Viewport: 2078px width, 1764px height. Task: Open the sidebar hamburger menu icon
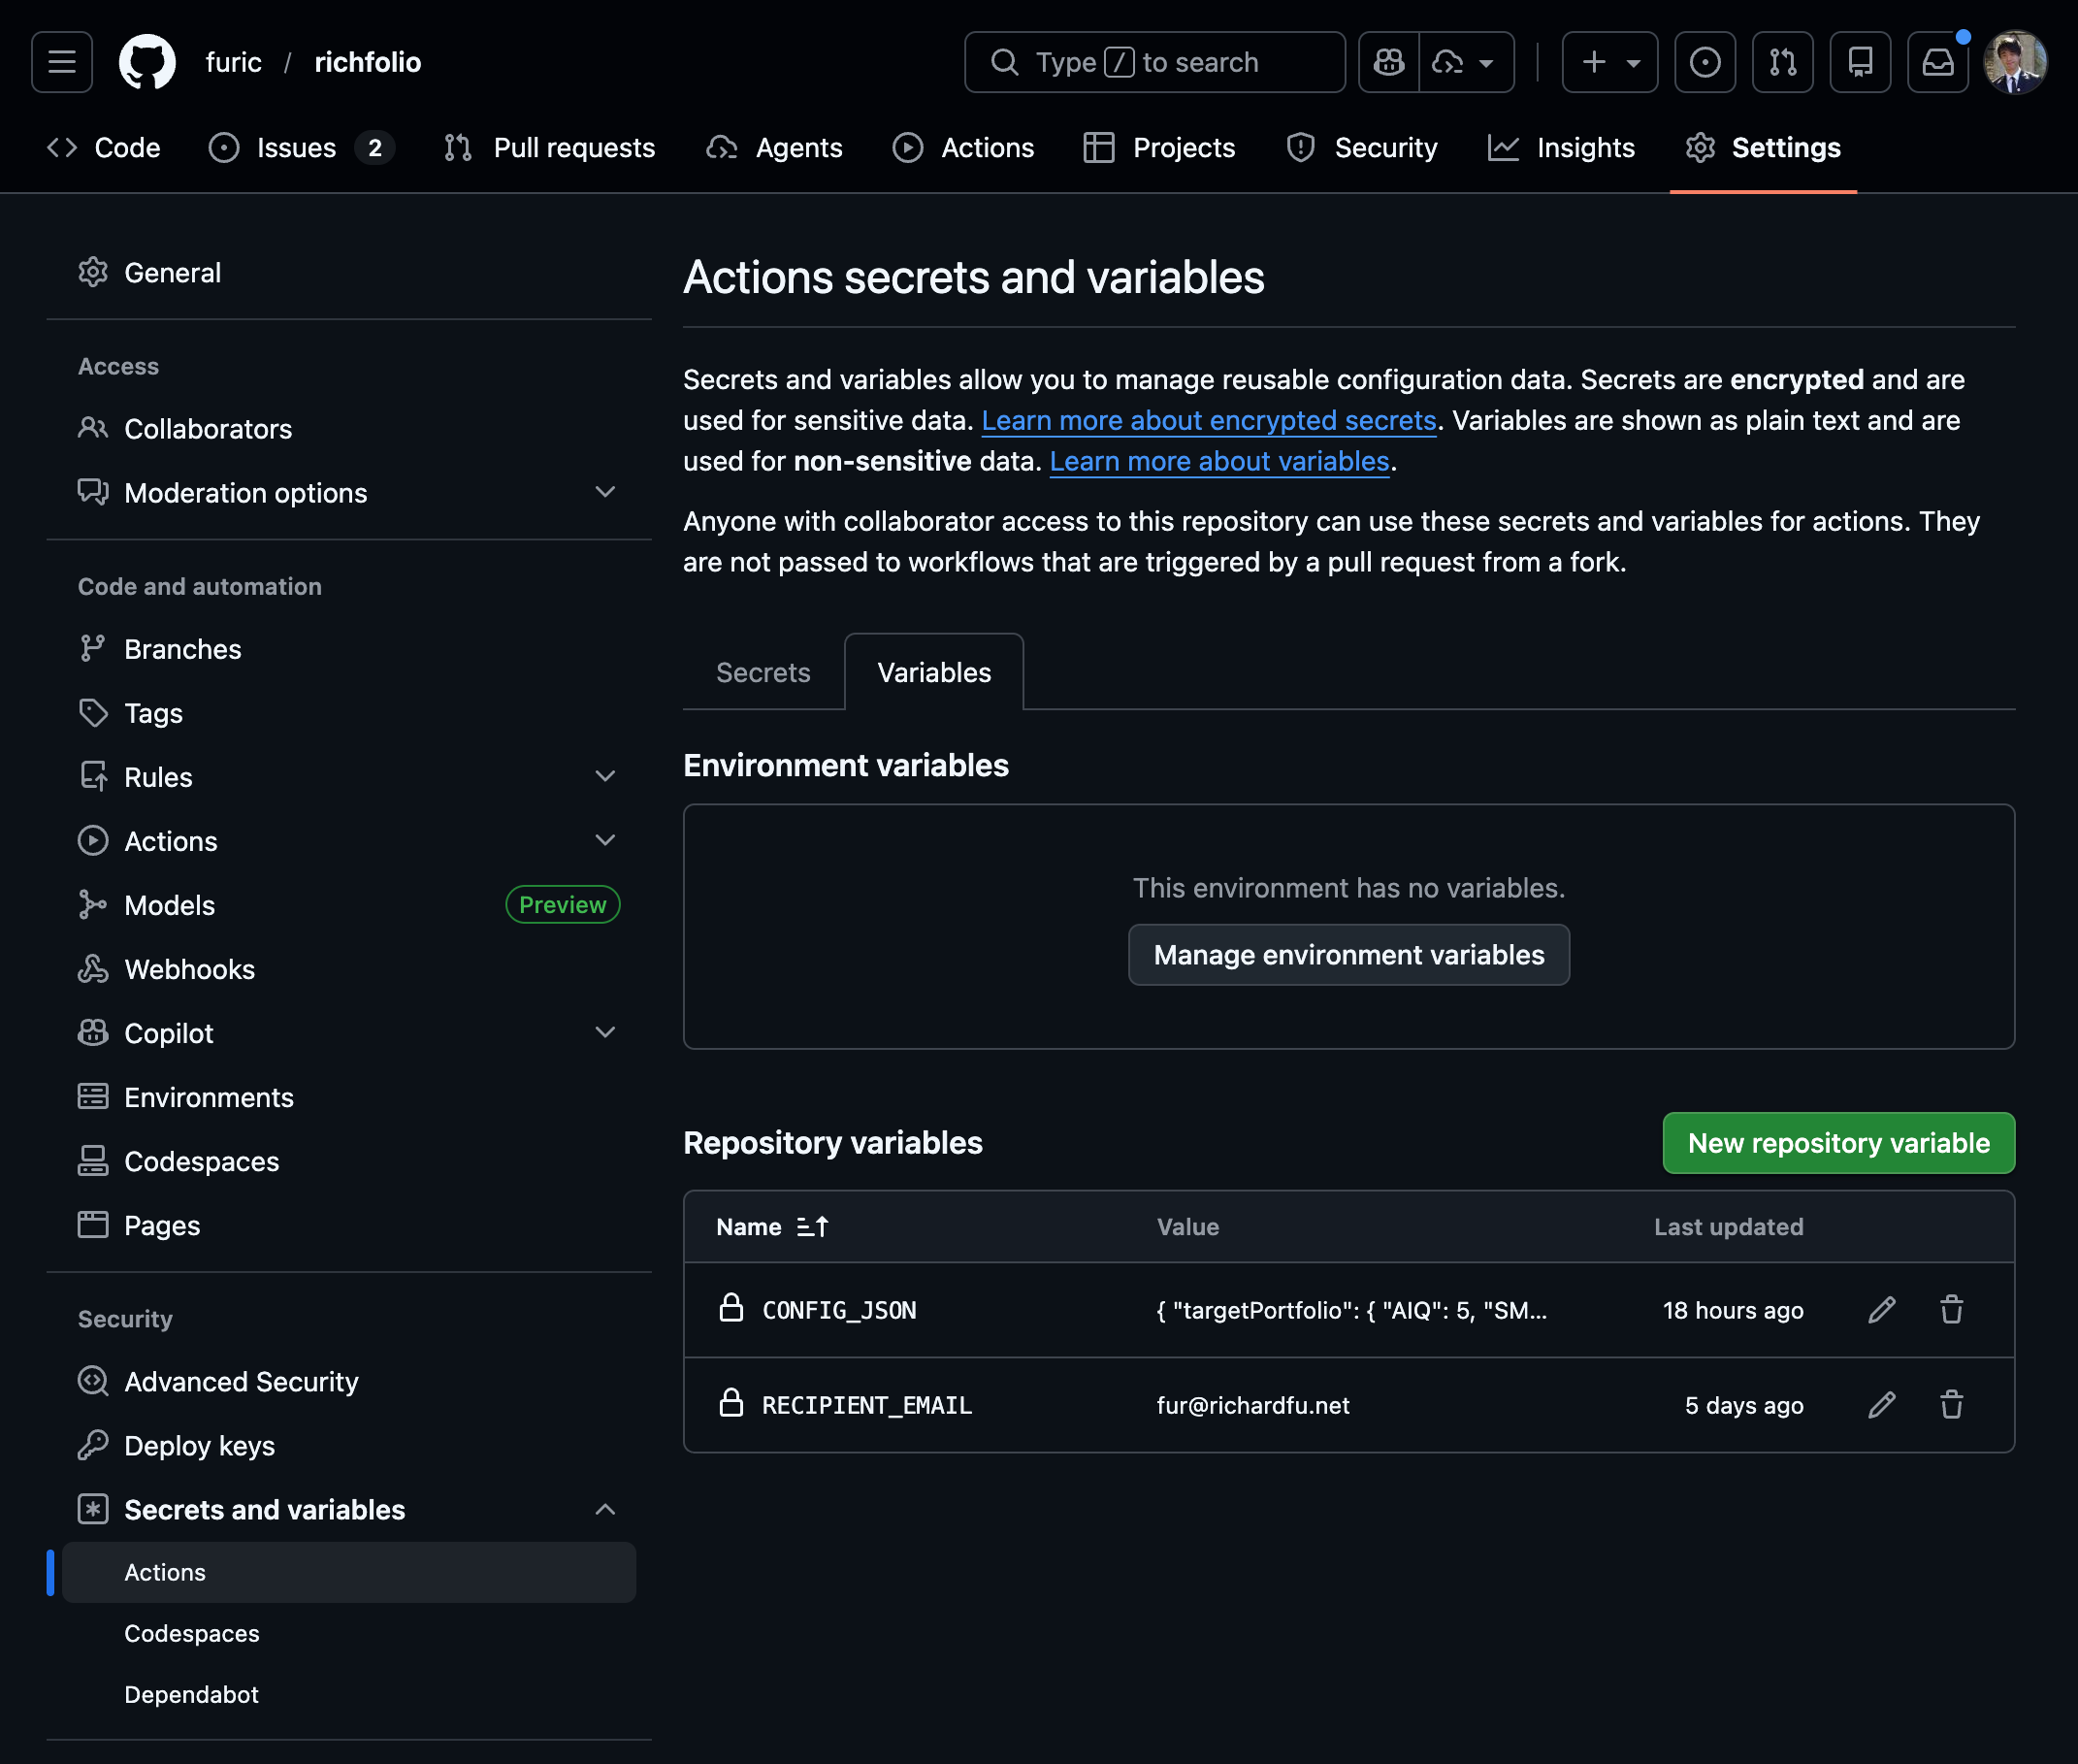[61, 62]
